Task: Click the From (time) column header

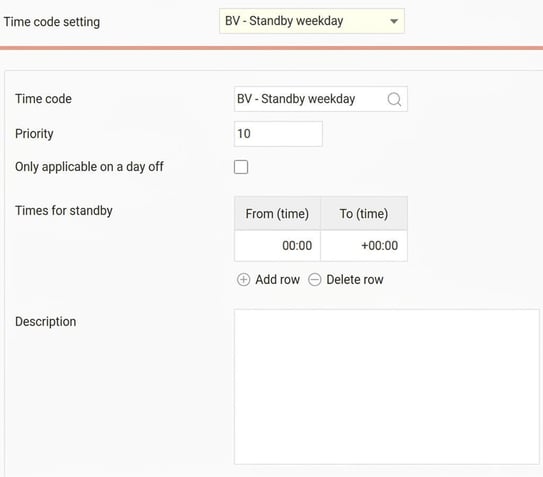Action: 277,213
